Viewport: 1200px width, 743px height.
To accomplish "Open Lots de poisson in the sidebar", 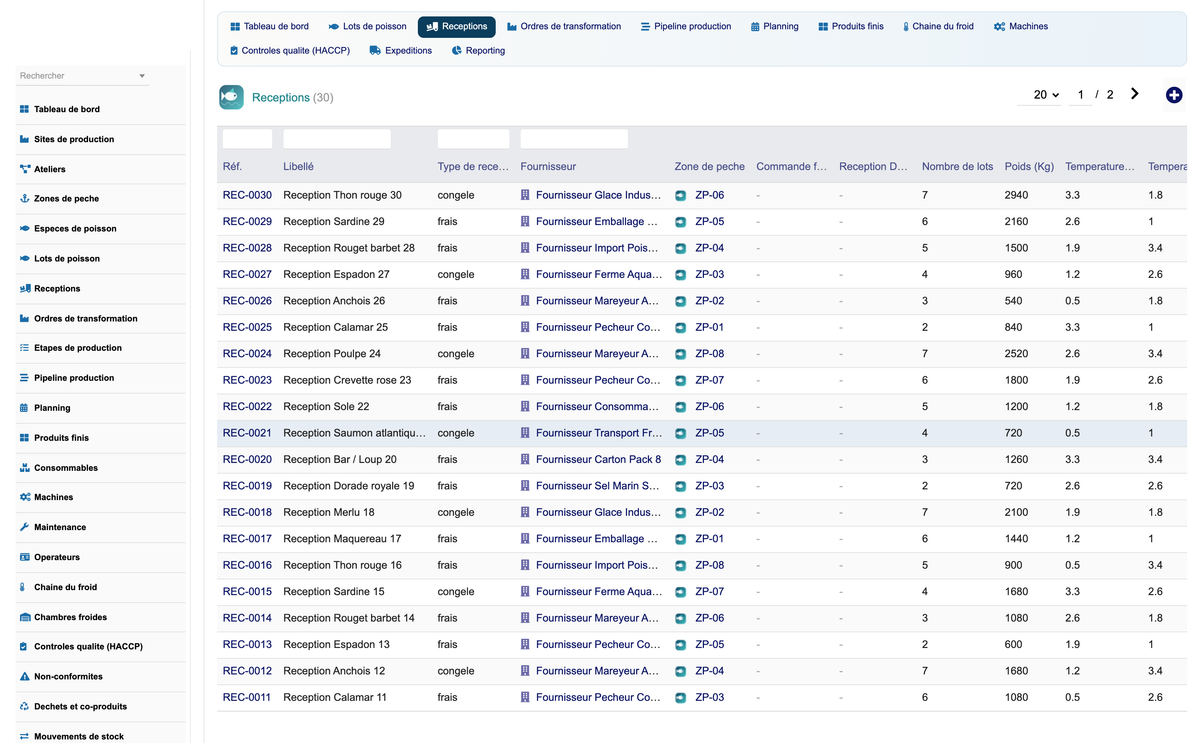I will pos(67,259).
